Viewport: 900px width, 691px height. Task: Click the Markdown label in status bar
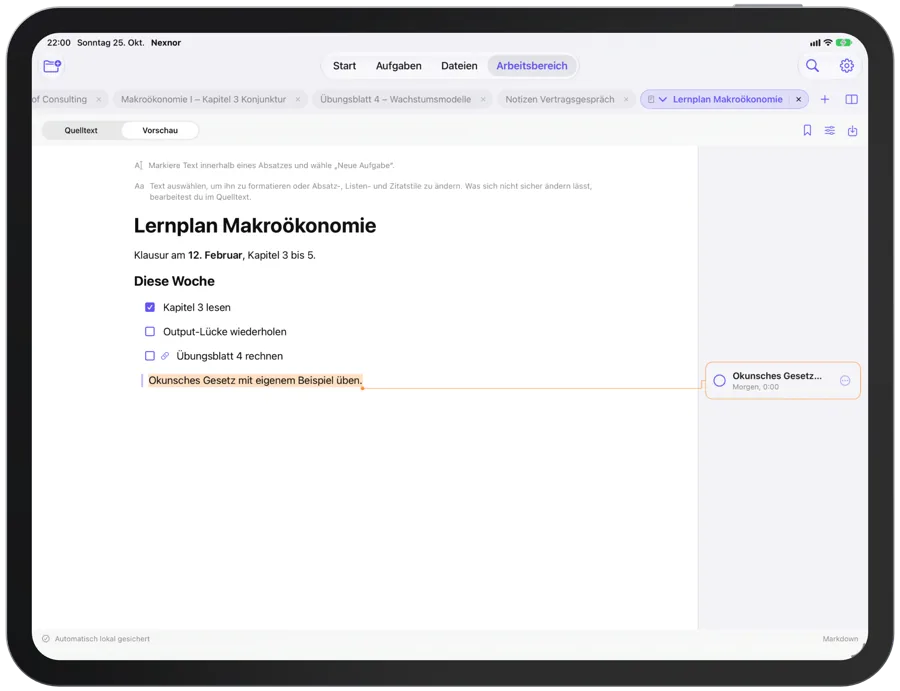840,639
